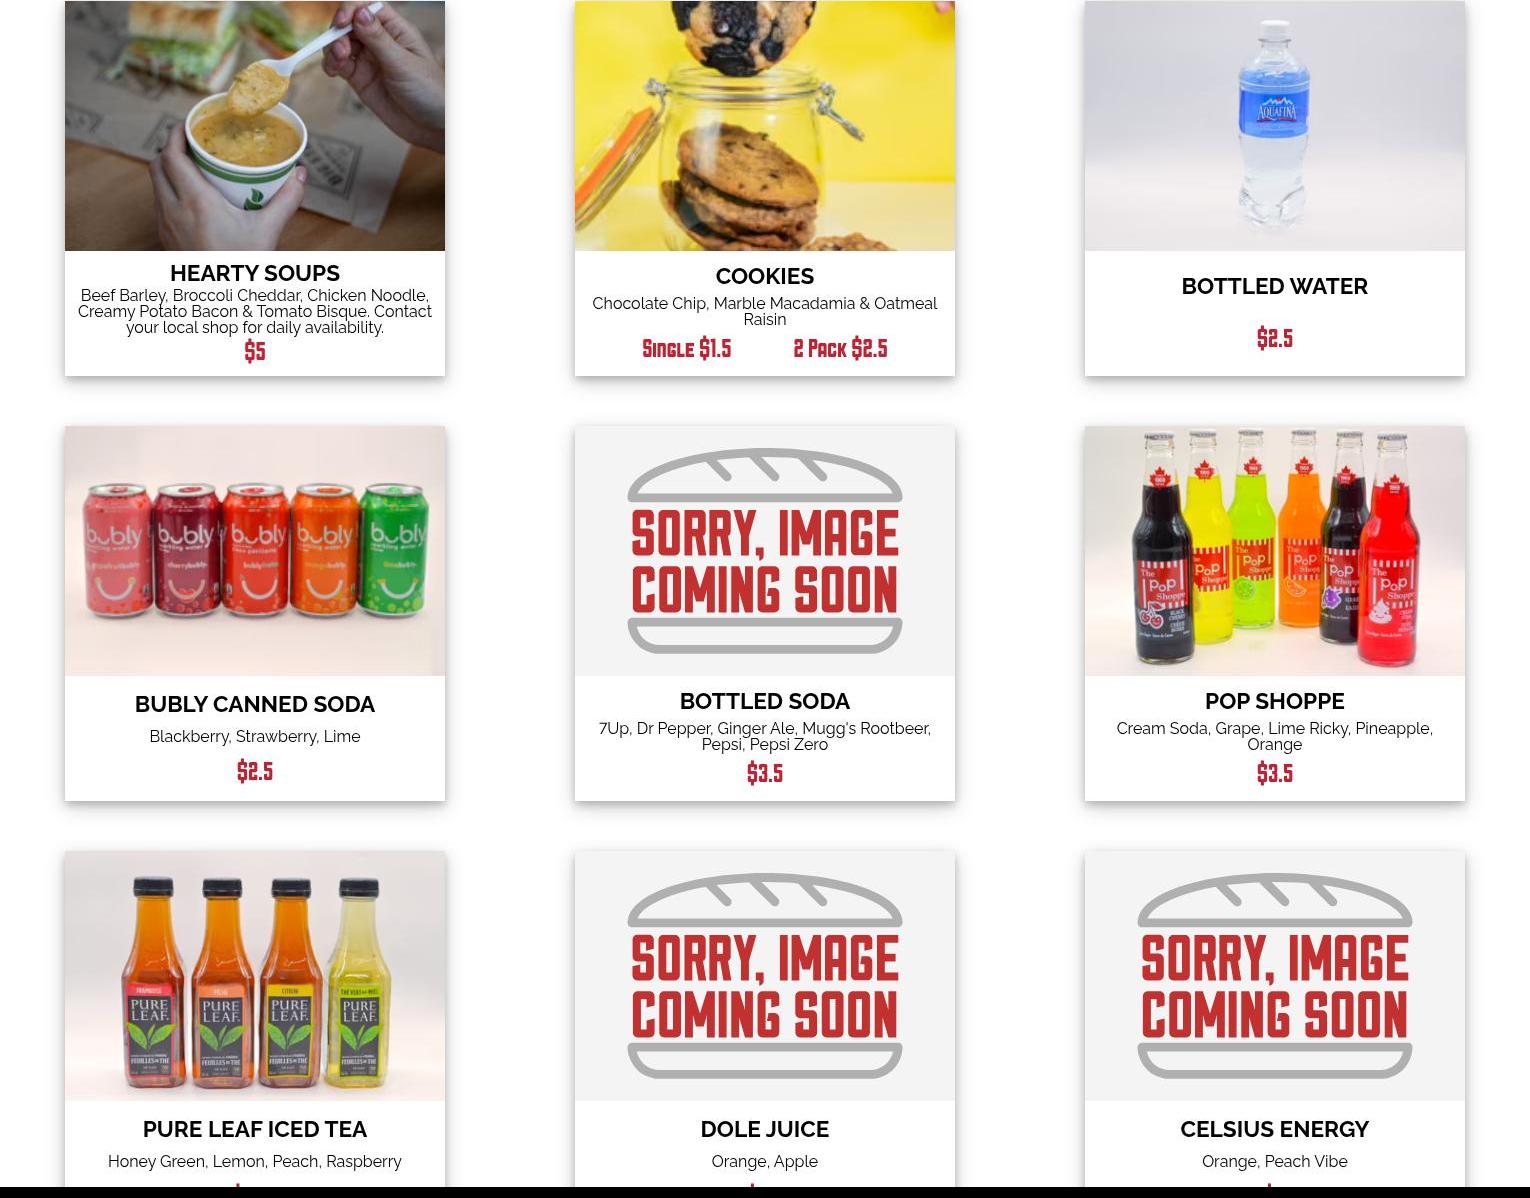The height and width of the screenshot is (1198, 1530).
Task: Click the Bubly cans photo
Action: (255, 551)
